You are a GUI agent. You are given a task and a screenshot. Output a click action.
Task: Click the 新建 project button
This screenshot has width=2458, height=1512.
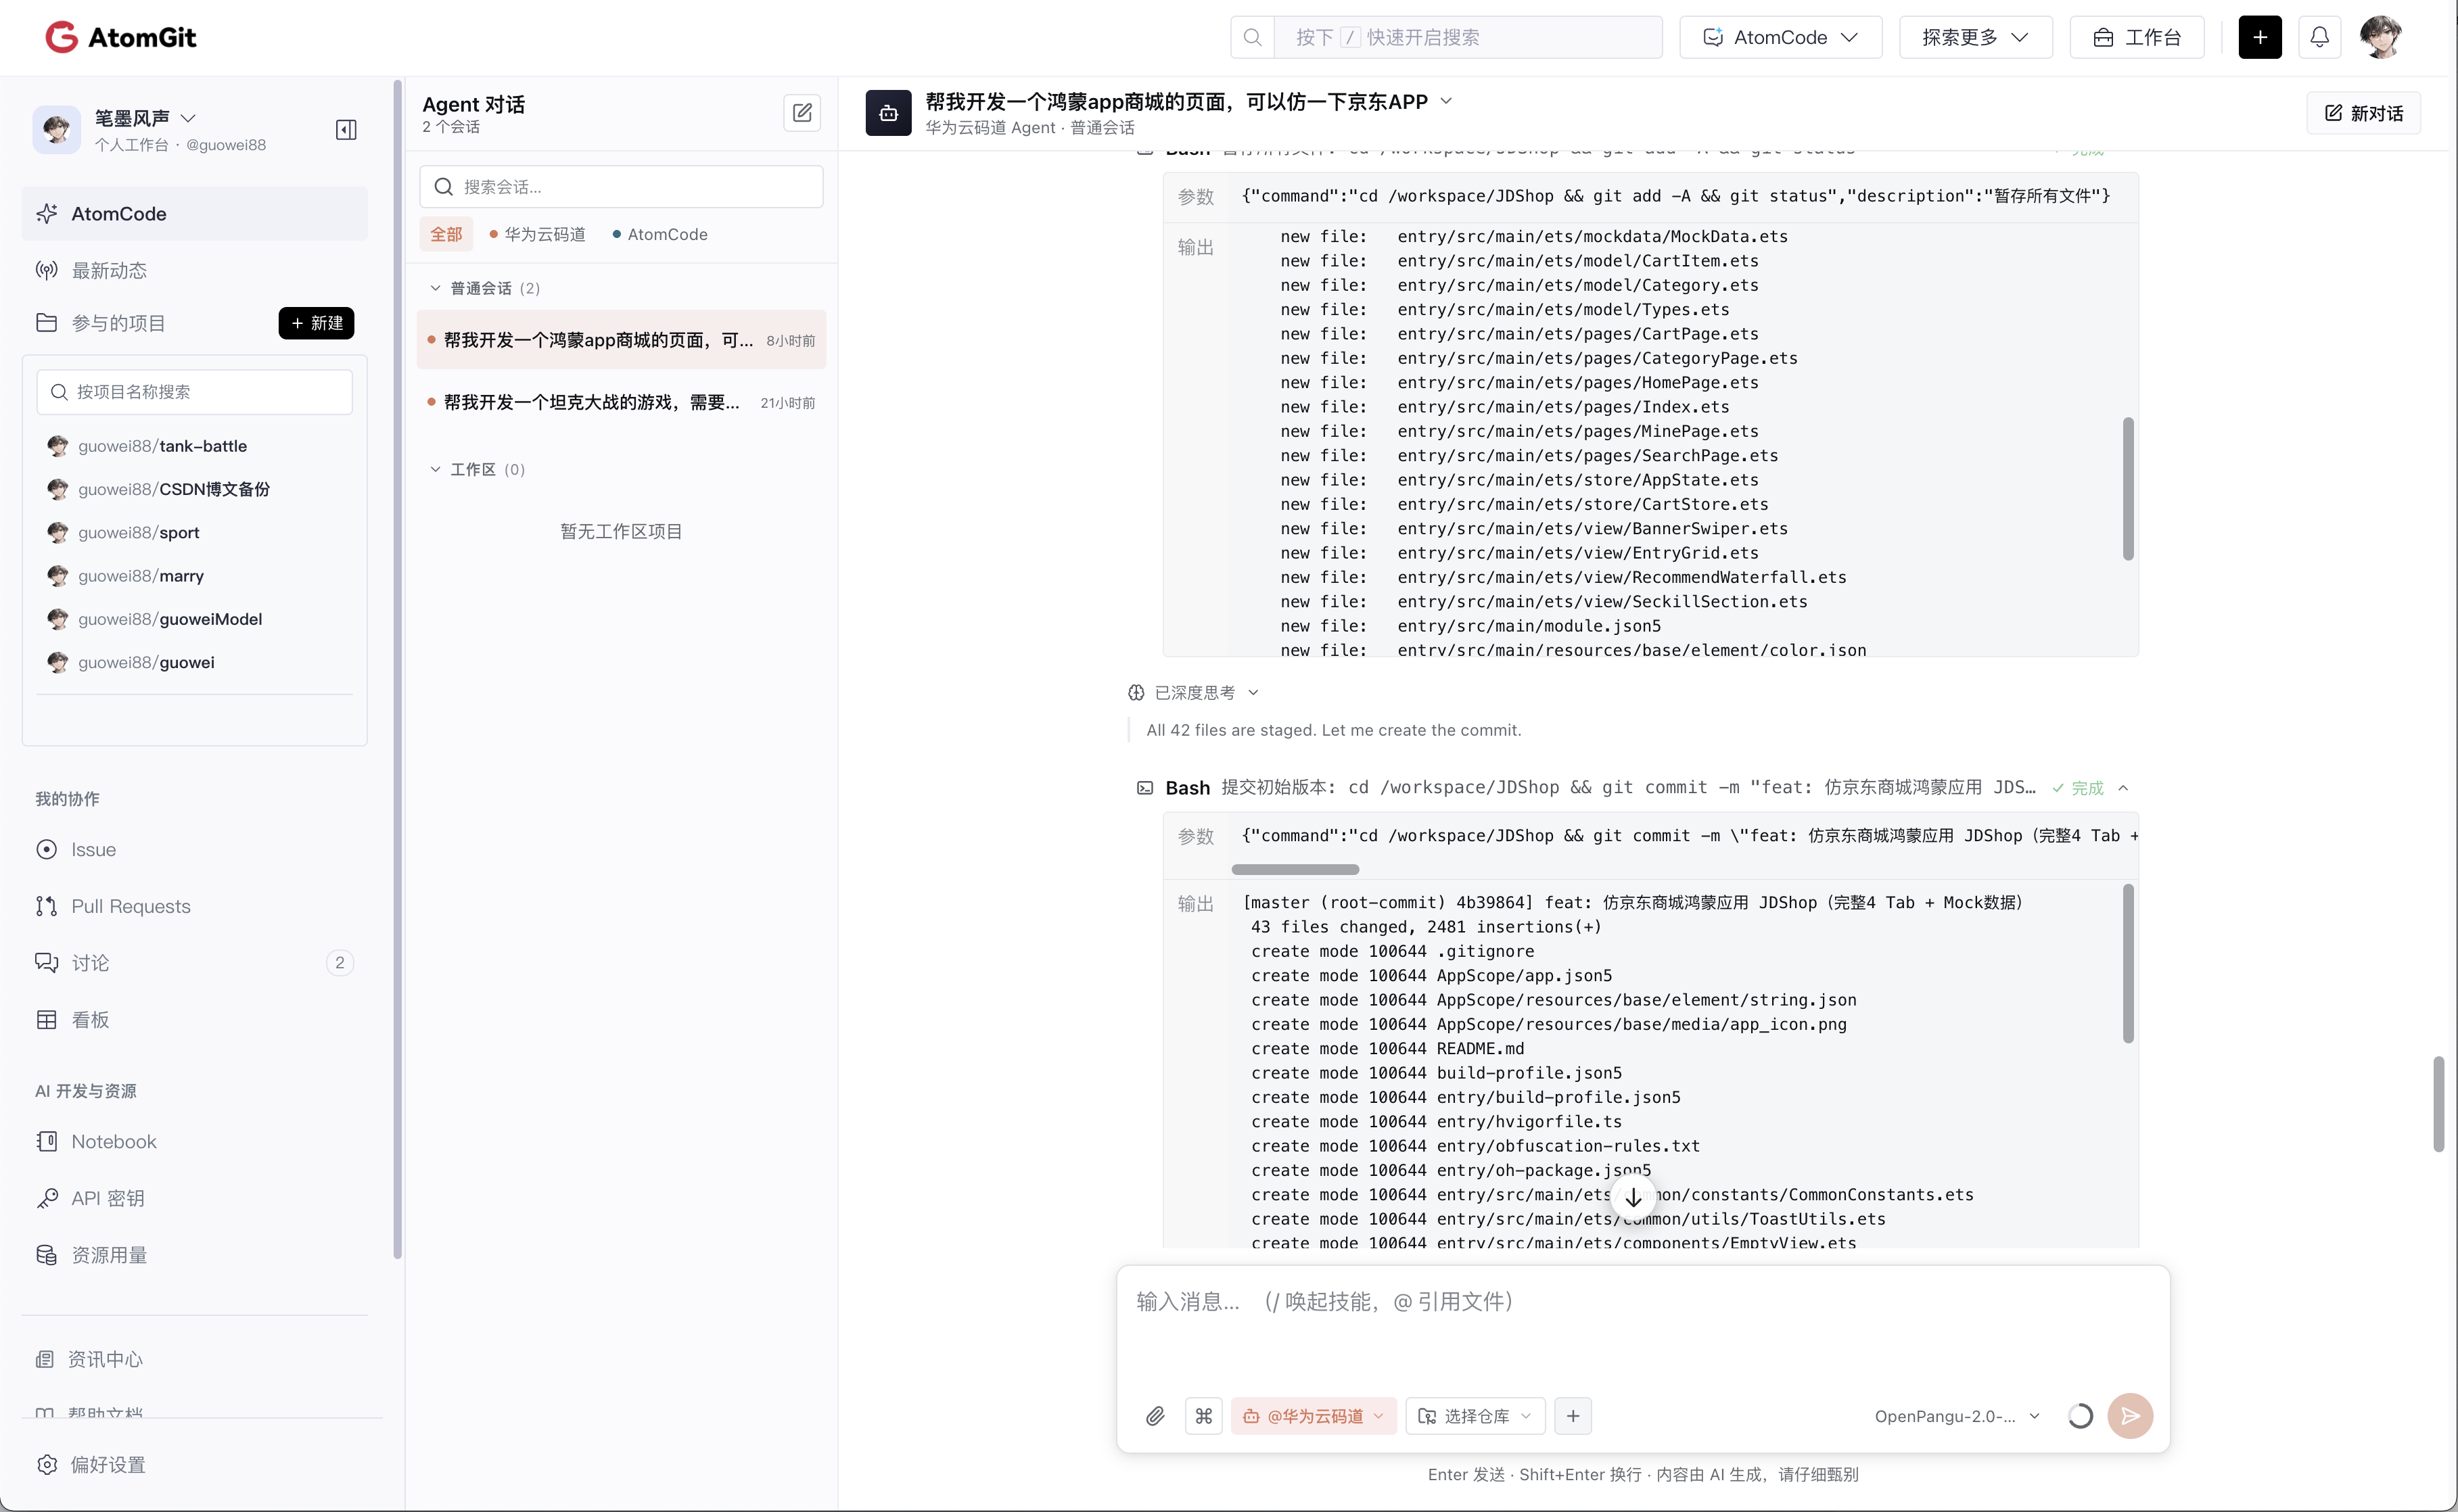click(x=316, y=323)
